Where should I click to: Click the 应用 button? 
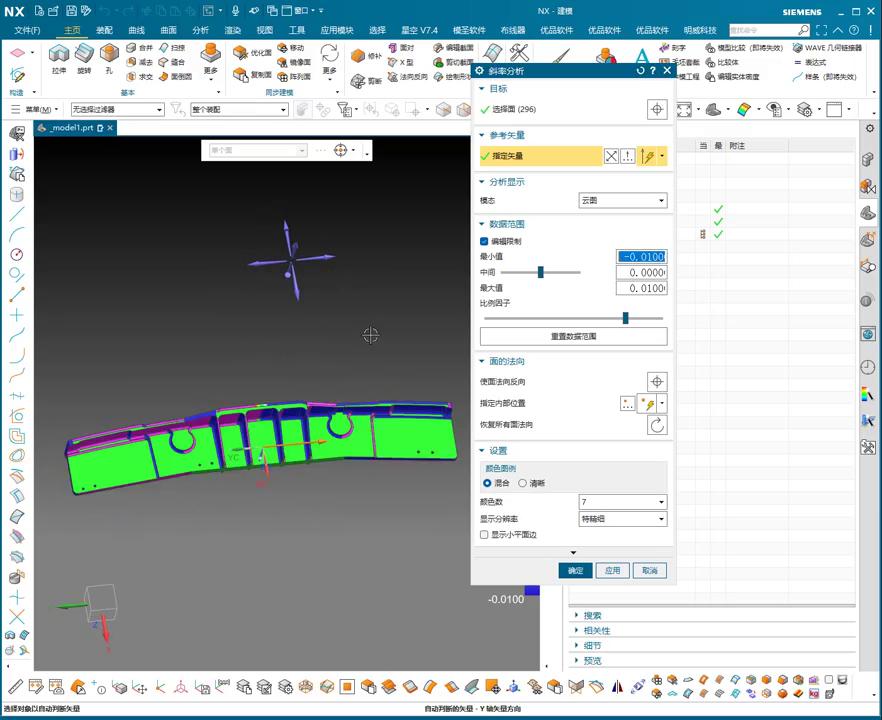point(612,570)
